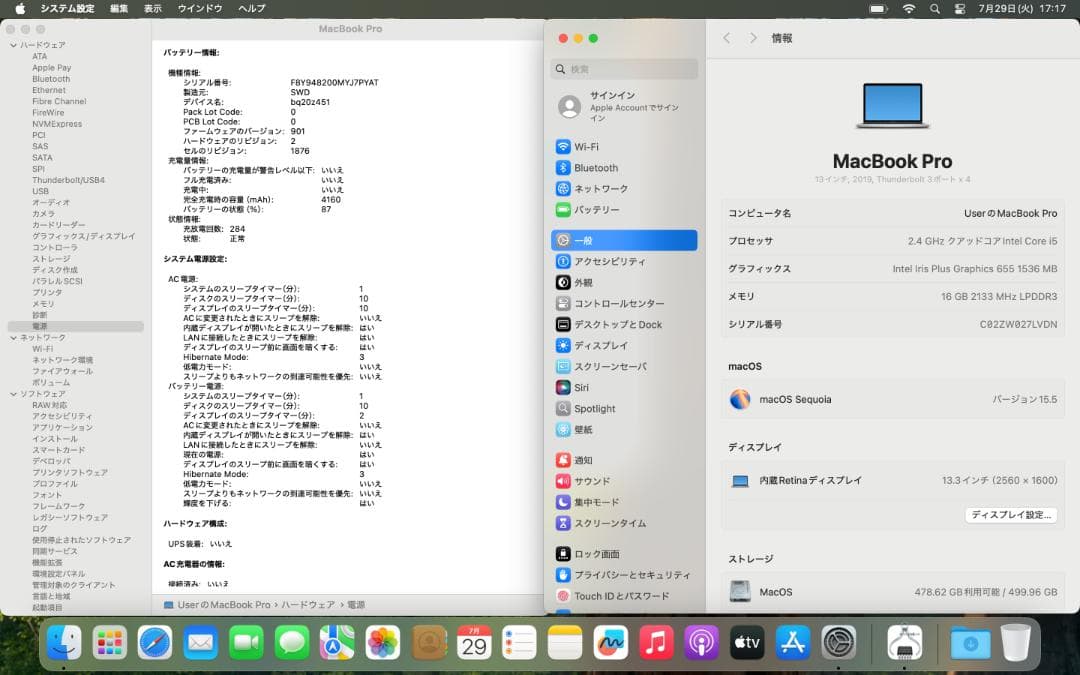Click 内蔵Retinaディスプレイ row

893,480
